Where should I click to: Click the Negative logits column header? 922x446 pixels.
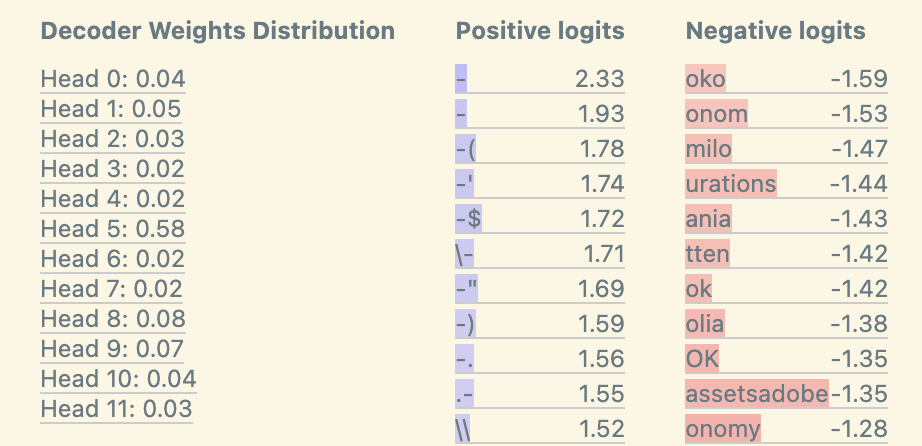(775, 31)
